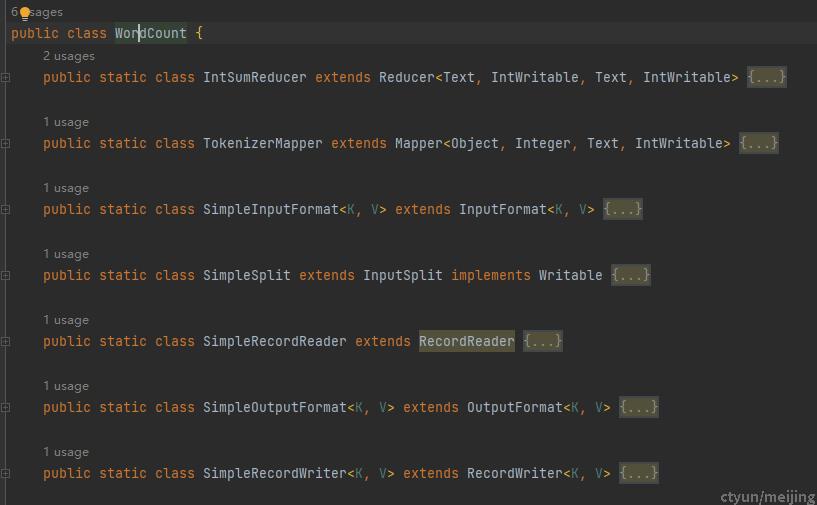Viewport: 817px width, 505px height.
Task: Expand the SimpleRecordWriter class fold gutter toggle
Action: coord(5,474)
